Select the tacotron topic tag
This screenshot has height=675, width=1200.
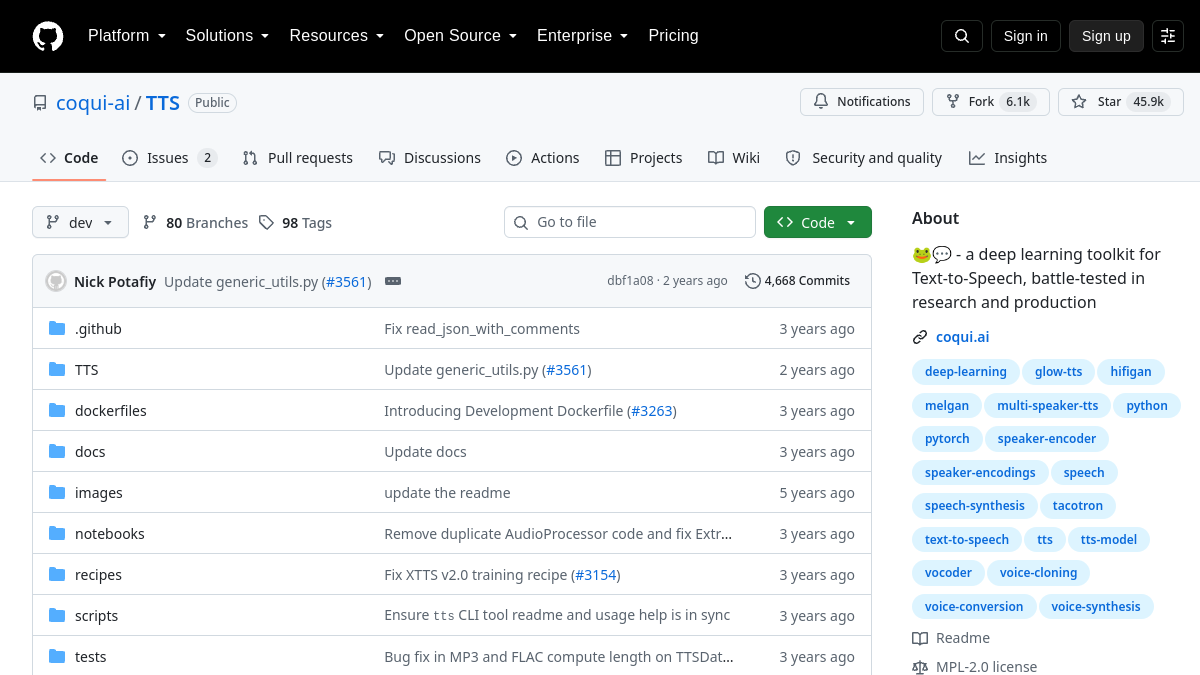coord(1078,506)
